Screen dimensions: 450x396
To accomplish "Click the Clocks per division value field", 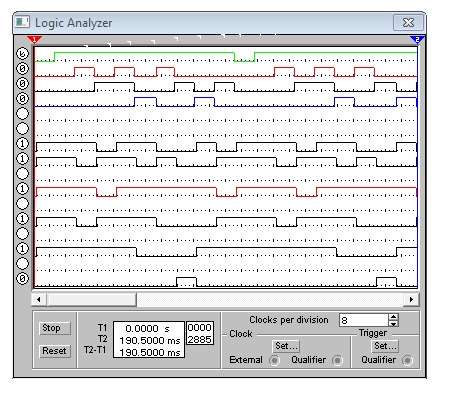I will click(364, 320).
